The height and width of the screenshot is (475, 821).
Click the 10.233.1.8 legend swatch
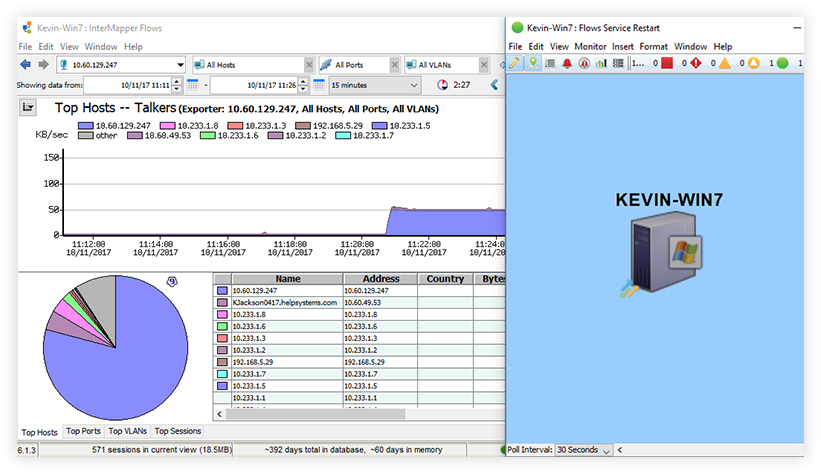(x=168, y=126)
